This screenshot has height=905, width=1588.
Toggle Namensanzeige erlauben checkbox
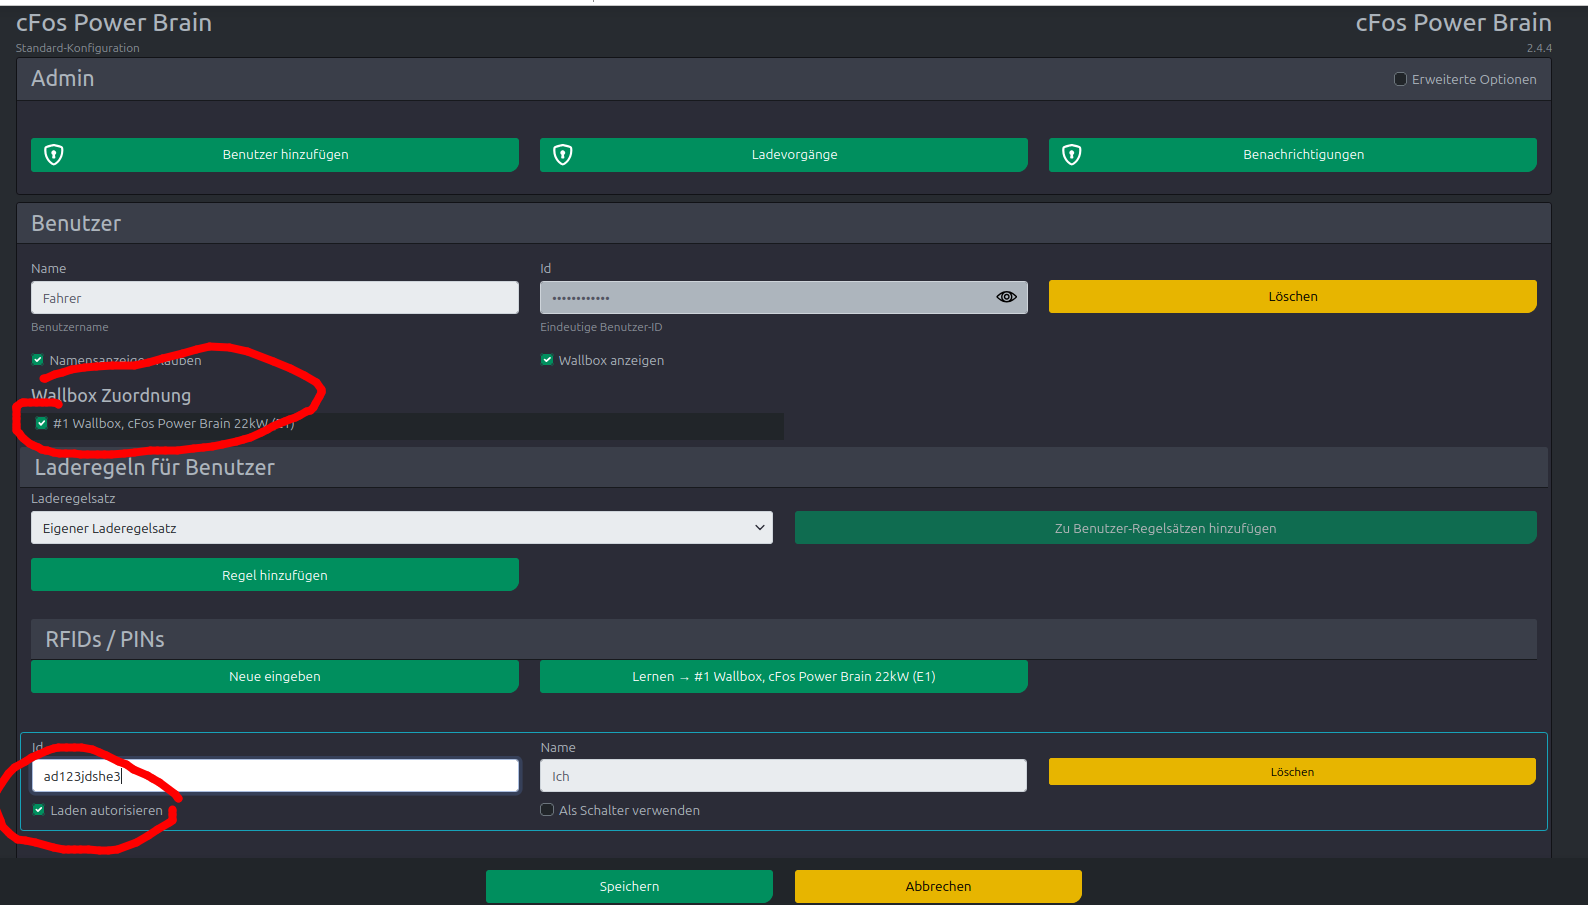(37, 360)
